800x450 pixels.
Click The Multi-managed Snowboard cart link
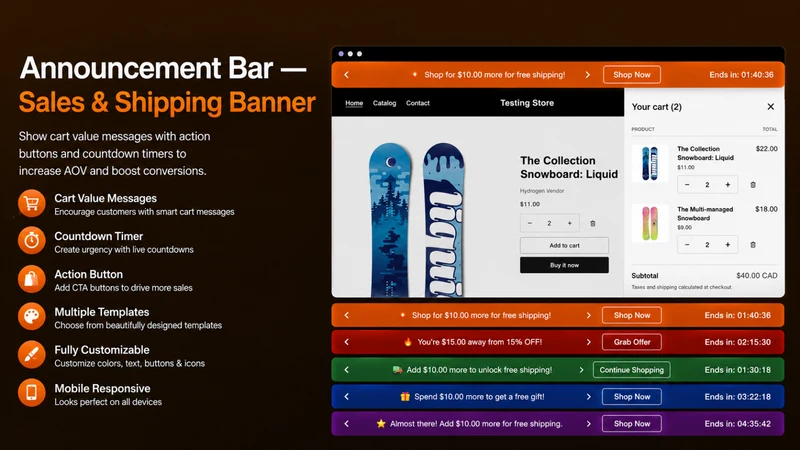[x=705, y=214]
